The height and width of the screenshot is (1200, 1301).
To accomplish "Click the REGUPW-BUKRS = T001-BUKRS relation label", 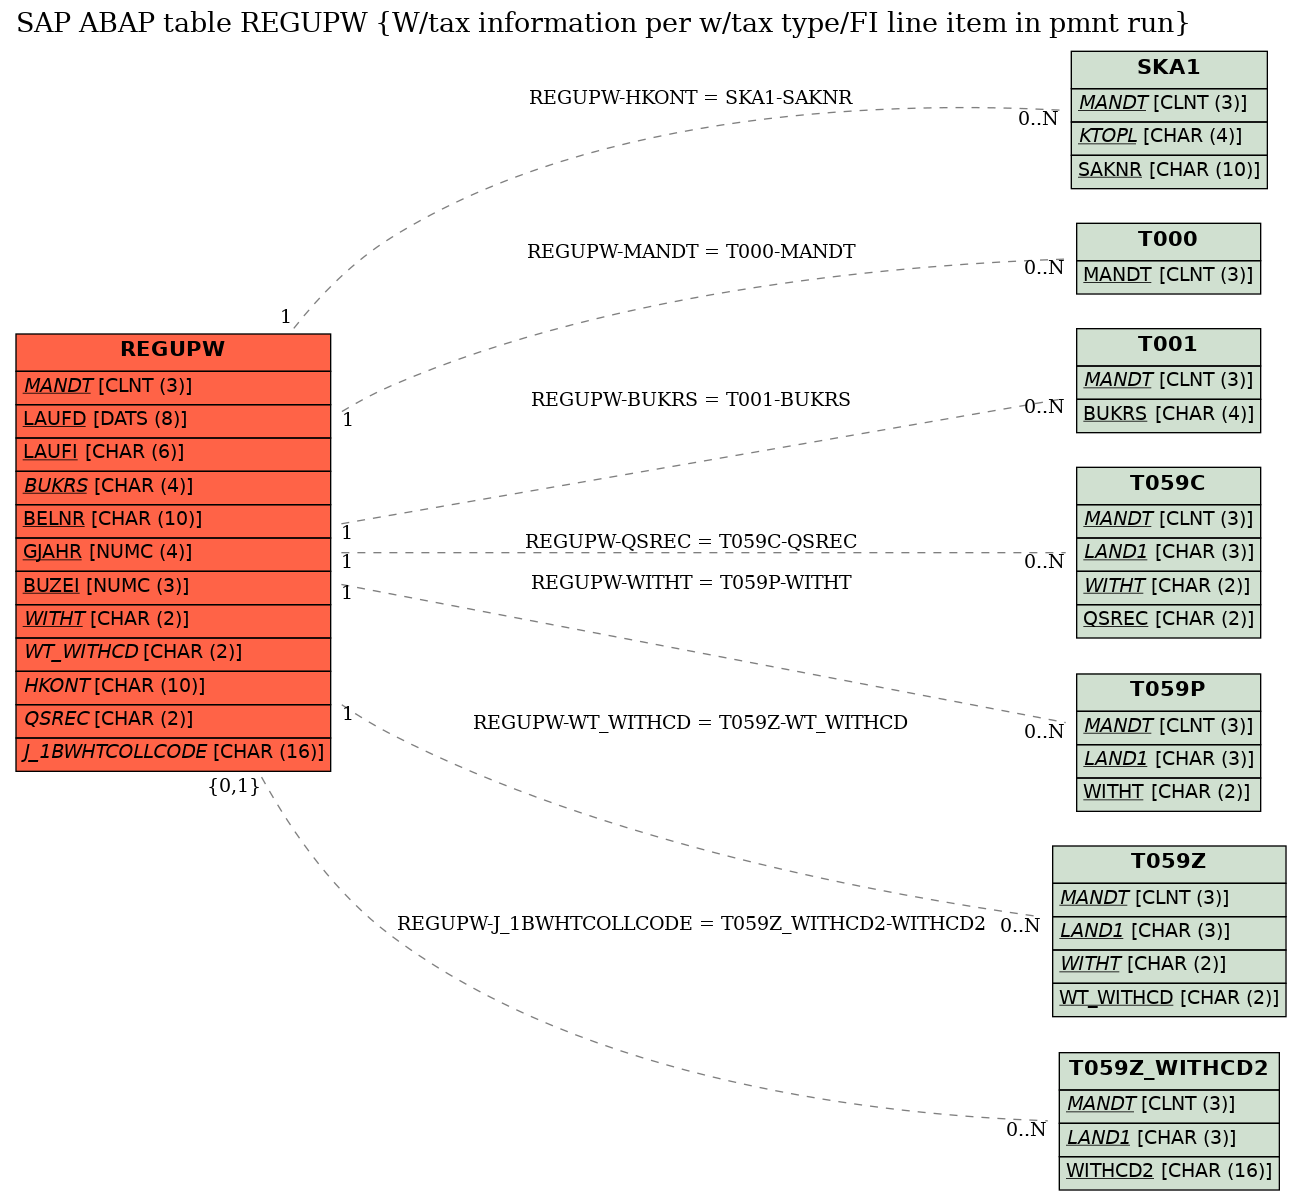I will coord(691,400).
